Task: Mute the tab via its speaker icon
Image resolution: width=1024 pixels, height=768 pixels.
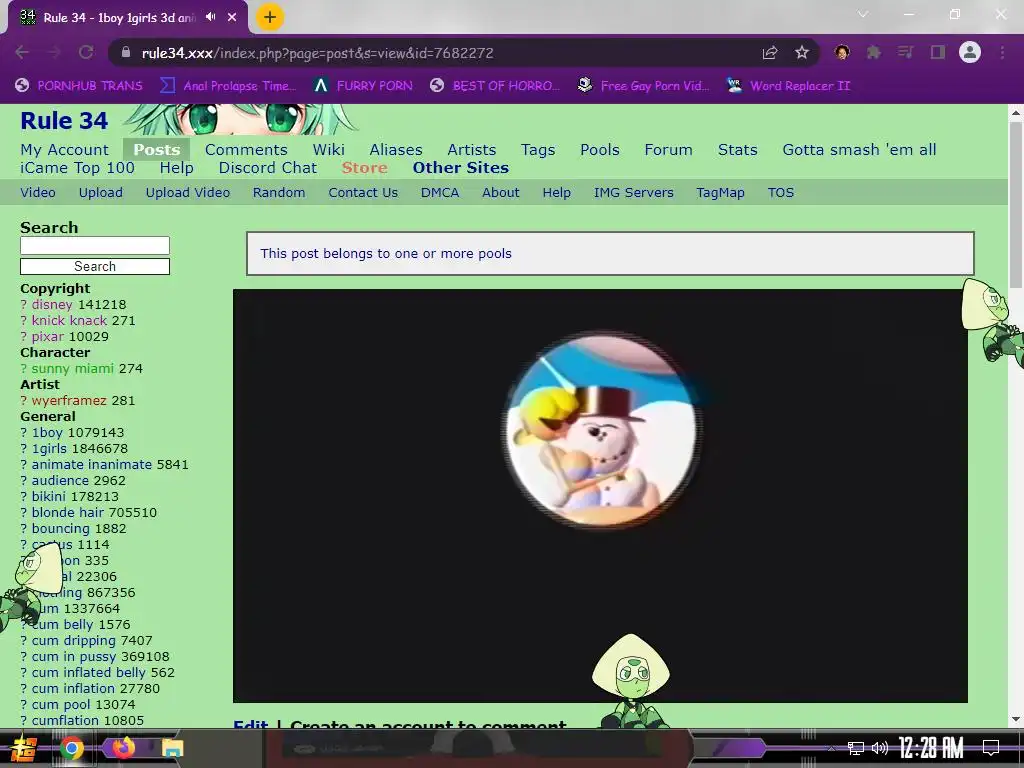Action: (210, 17)
